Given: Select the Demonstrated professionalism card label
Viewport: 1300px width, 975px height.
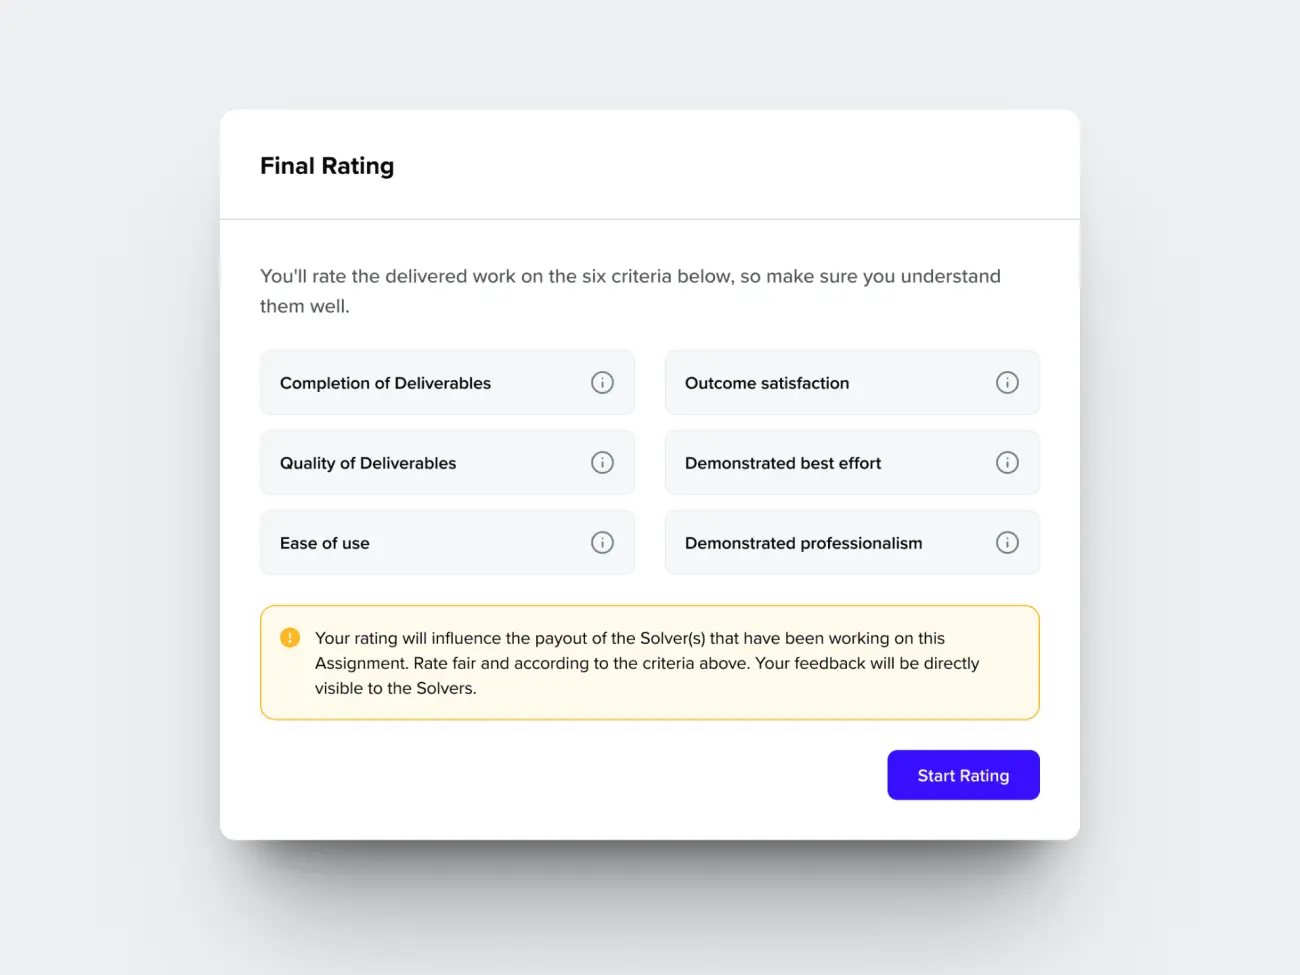Looking at the screenshot, I should pyautogui.click(x=804, y=543).
